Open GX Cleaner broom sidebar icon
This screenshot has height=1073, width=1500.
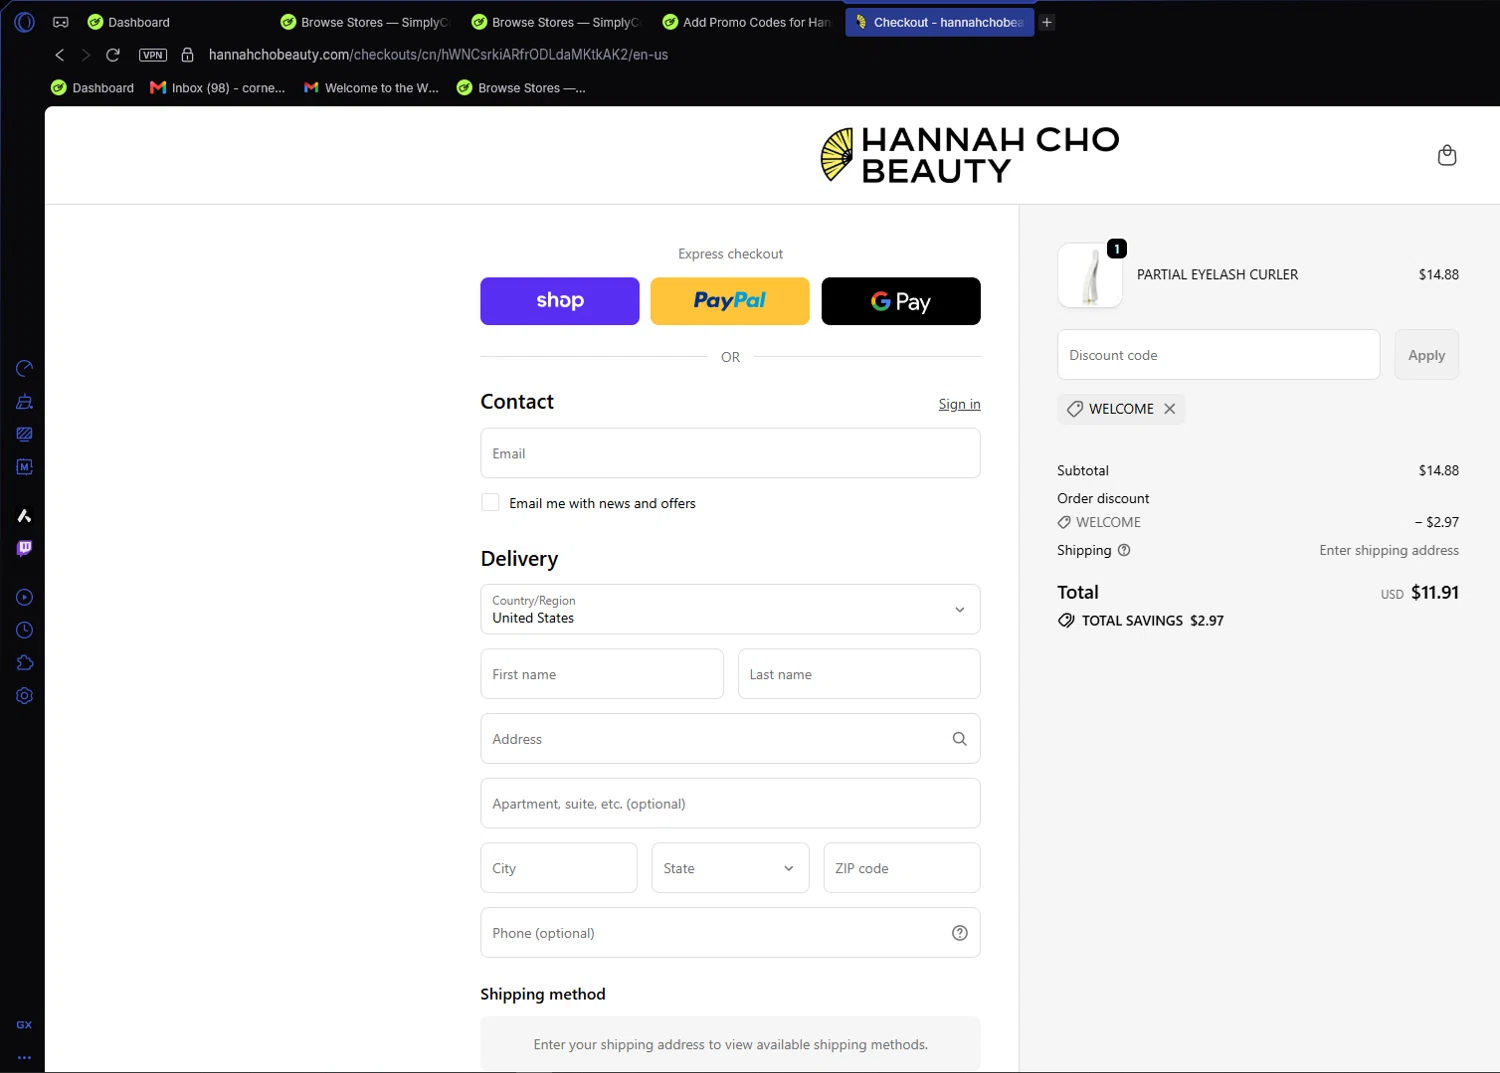point(25,402)
